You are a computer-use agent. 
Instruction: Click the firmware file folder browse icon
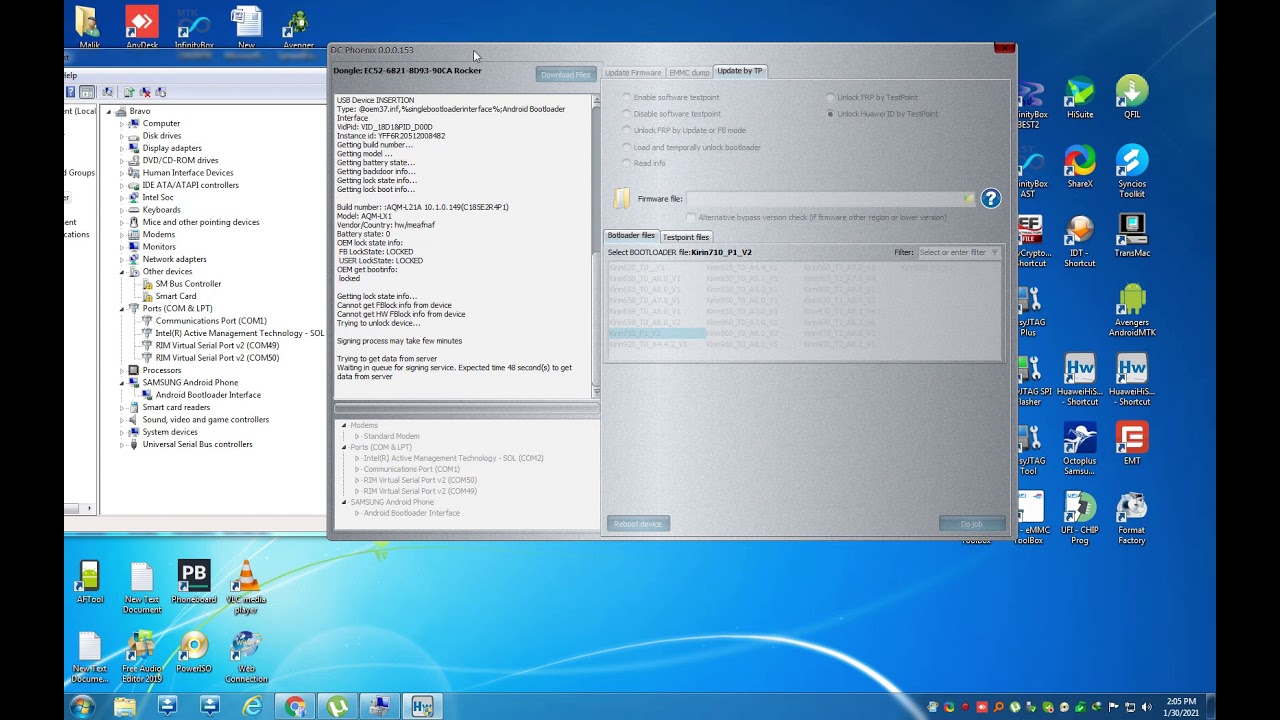coord(621,198)
